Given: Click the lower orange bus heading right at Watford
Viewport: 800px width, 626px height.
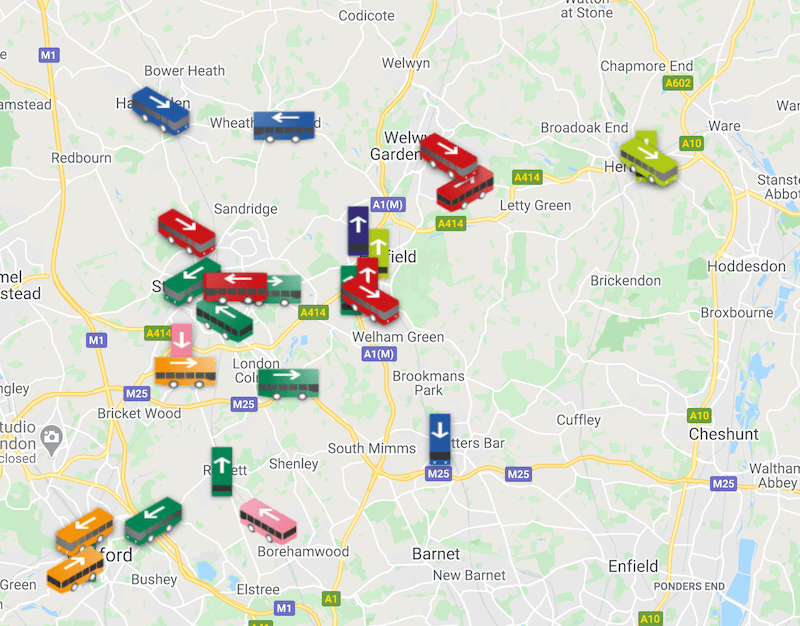Looking at the screenshot, I should [x=75, y=570].
